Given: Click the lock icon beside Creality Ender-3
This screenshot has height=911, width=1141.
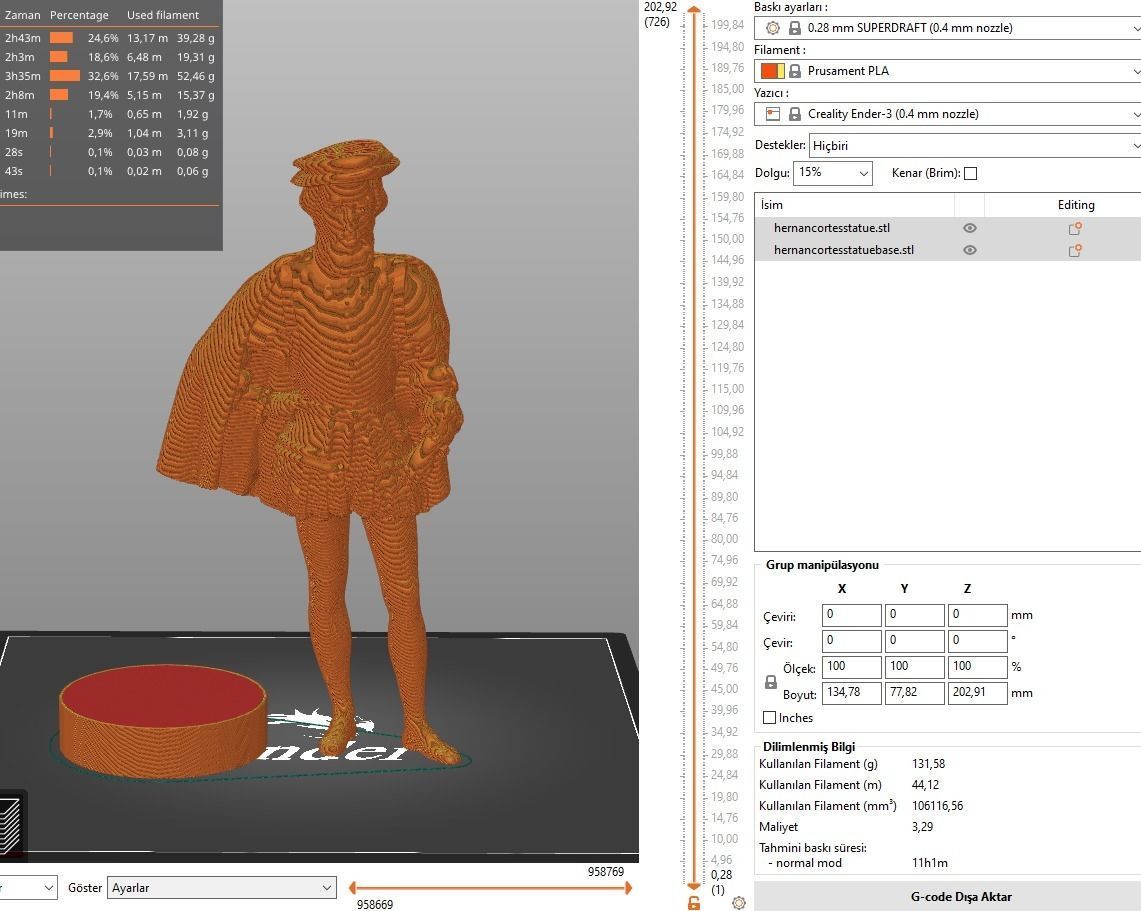Looking at the screenshot, I should pyautogui.click(x=795, y=114).
